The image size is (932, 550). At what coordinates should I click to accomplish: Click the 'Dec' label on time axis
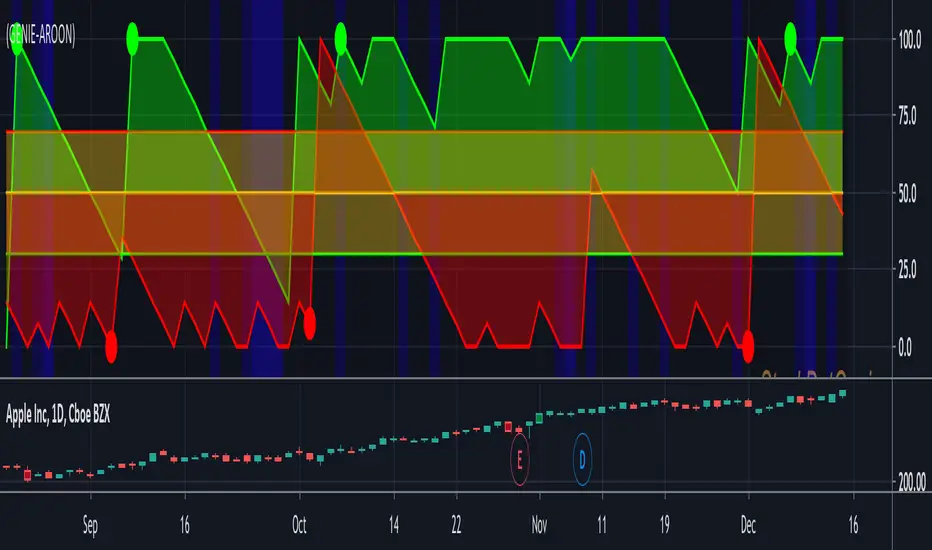click(x=748, y=525)
